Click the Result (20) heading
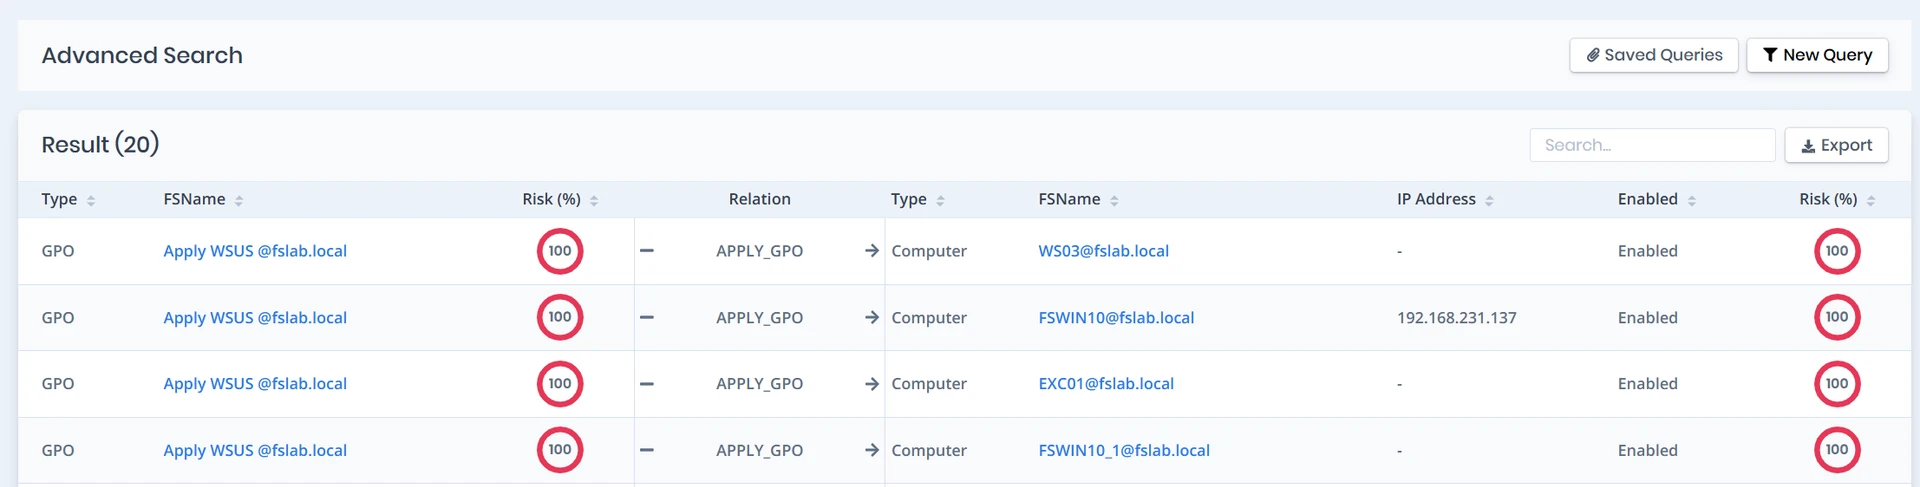 100,144
